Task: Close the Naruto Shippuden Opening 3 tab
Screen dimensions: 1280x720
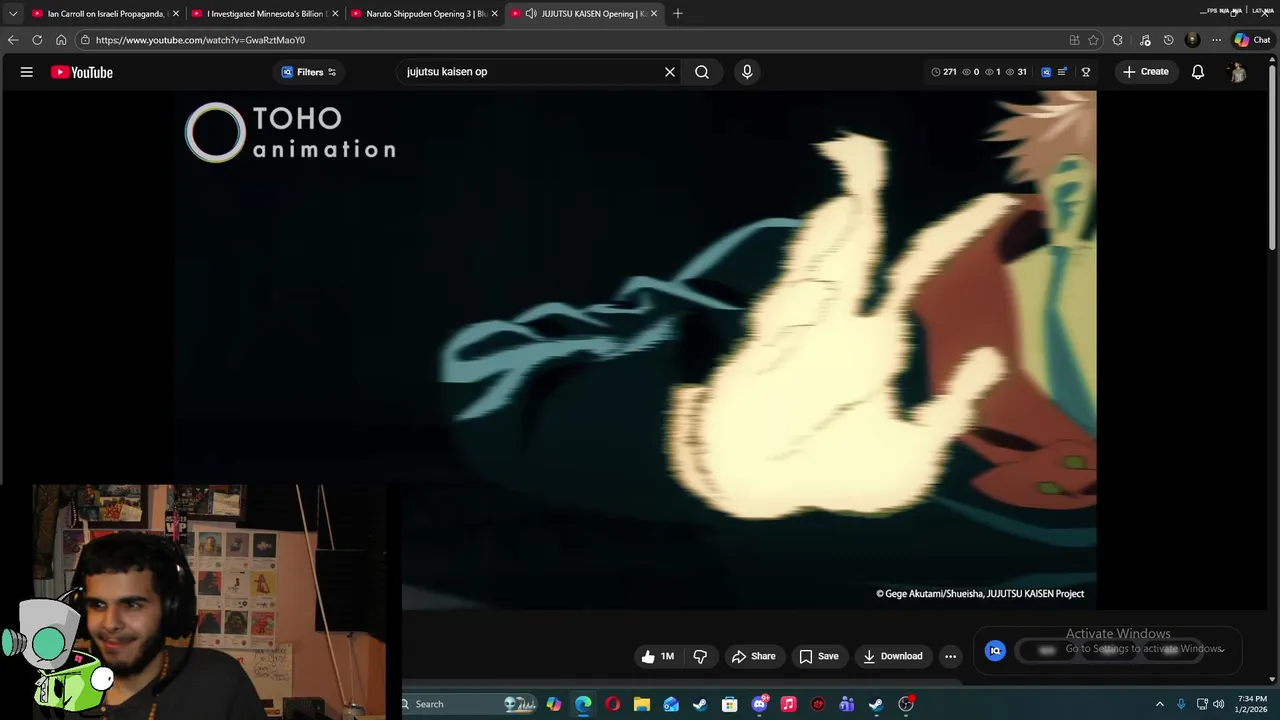Action: 494,13
